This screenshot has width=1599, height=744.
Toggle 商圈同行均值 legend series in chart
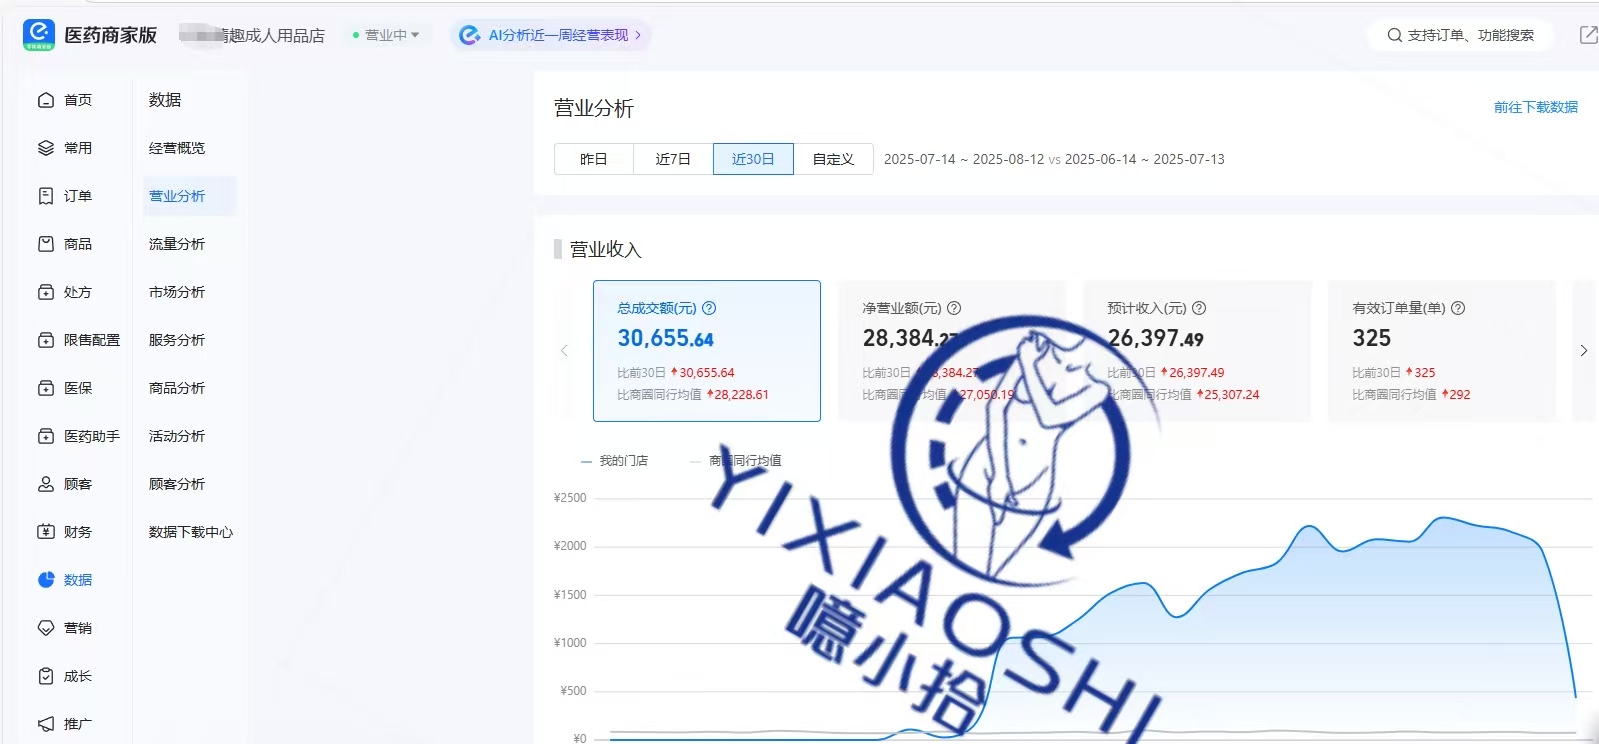pyautogui.click(x=736, y=461)
